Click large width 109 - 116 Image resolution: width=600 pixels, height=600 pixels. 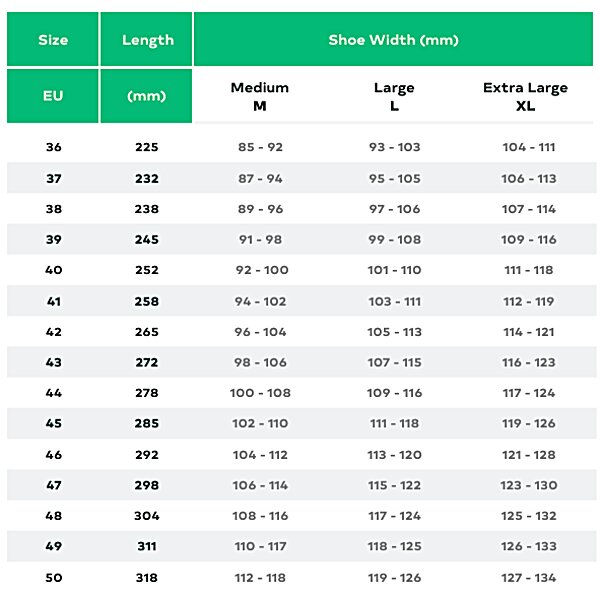(395, 393)
